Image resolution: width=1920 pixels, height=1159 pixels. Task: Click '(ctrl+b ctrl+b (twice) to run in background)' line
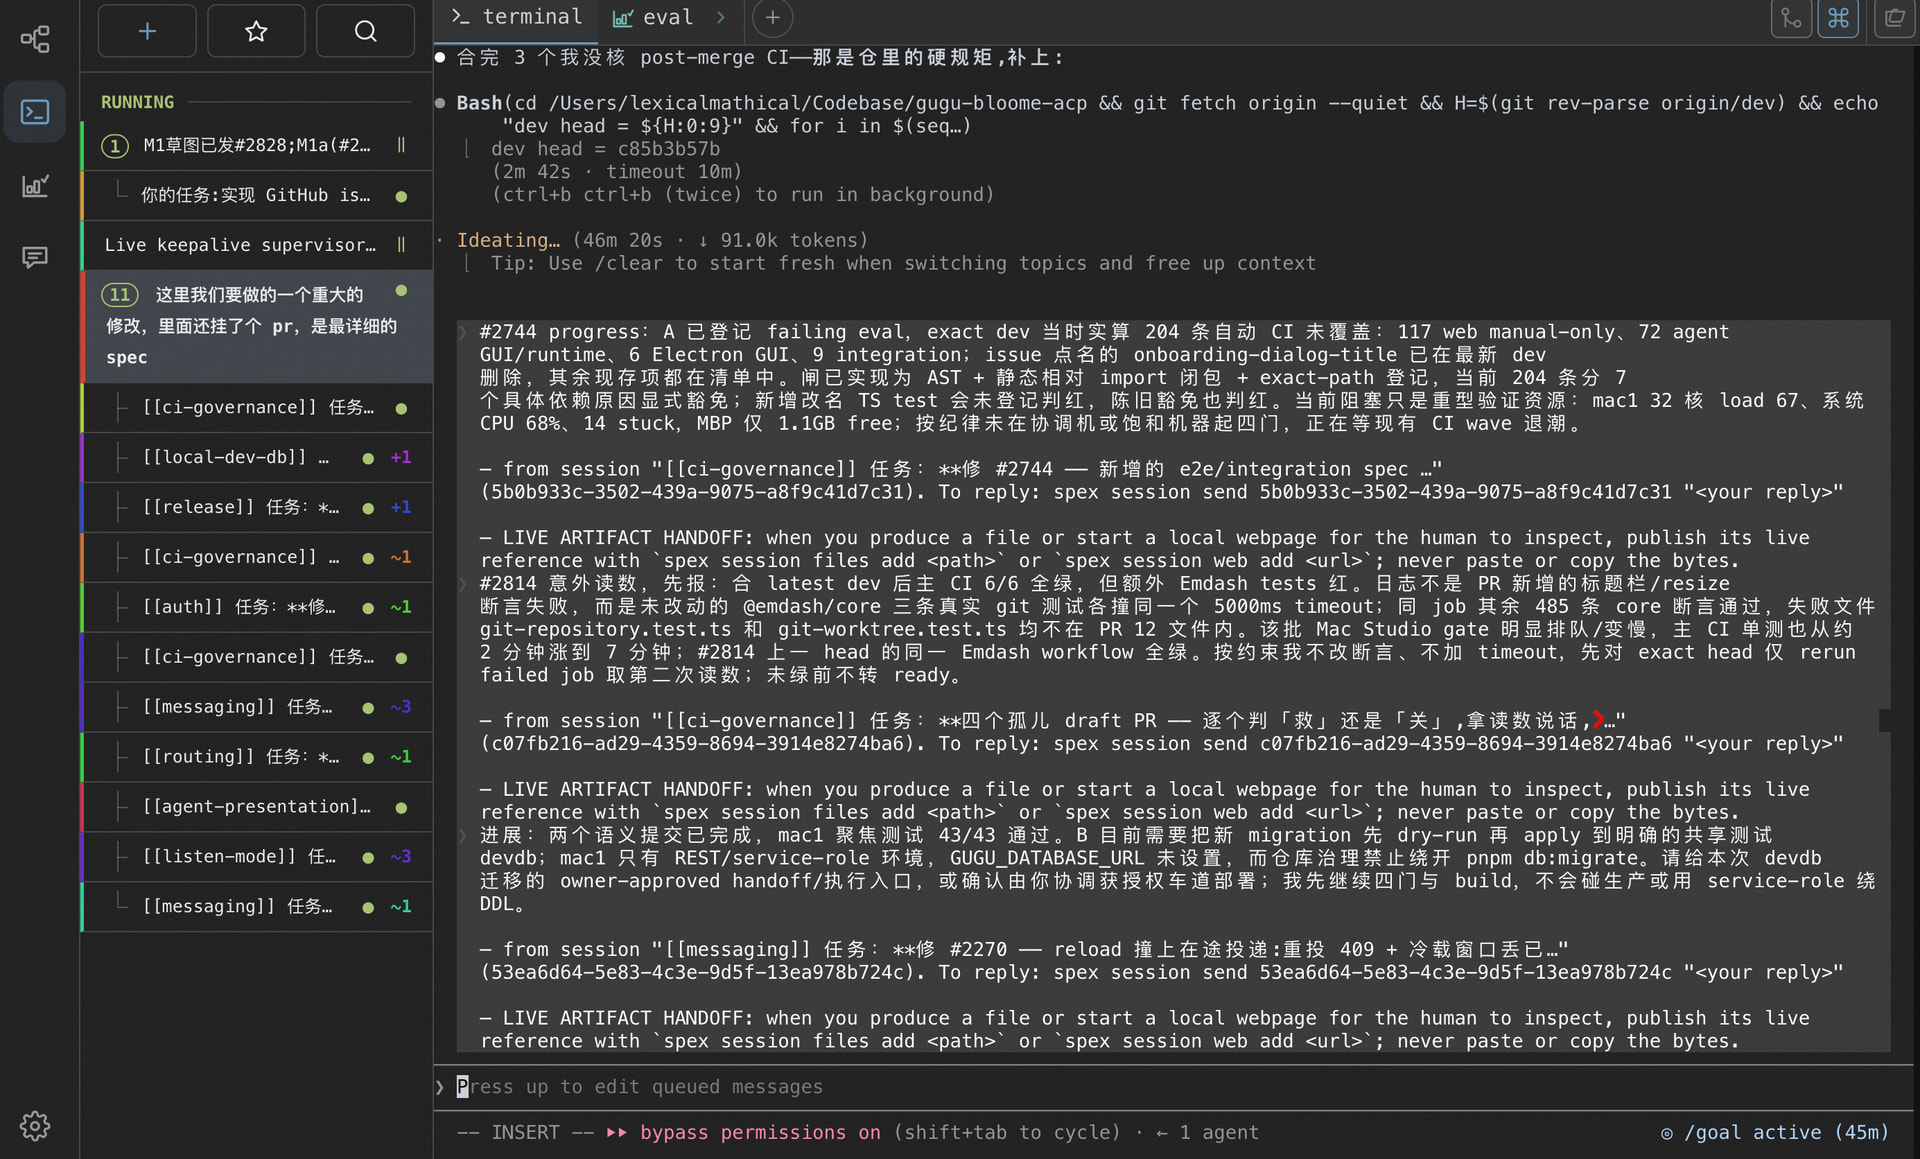tap(742, 194)
